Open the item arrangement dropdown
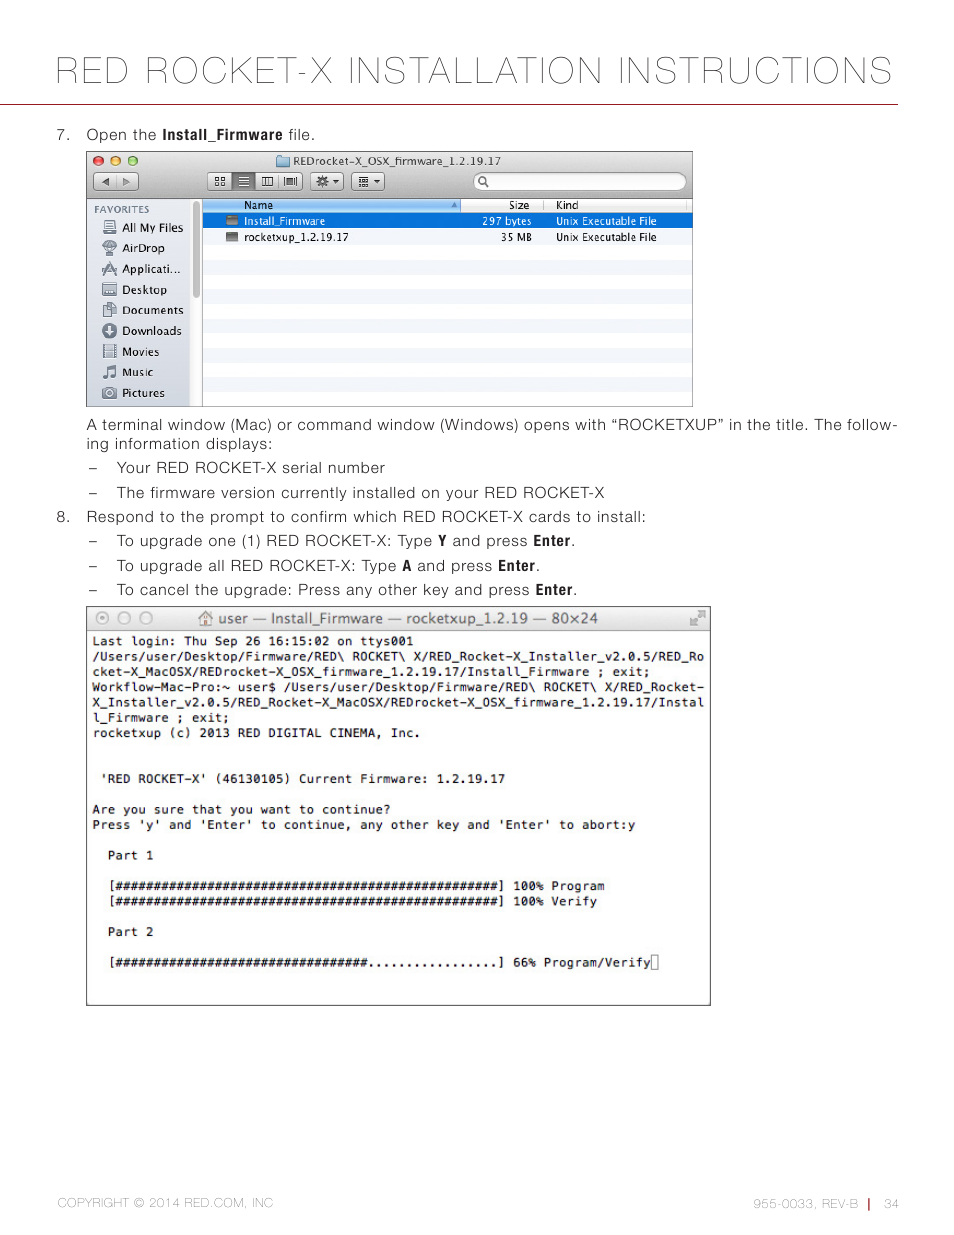Image resolution: width=954 pixels, height=1235 pixels. tap(368, 182)
